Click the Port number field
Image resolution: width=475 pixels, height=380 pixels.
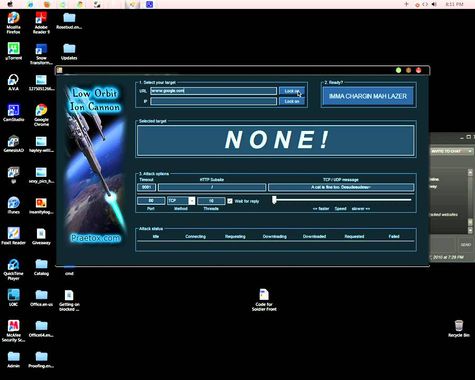pyautogui.click(x=151, y=200)
